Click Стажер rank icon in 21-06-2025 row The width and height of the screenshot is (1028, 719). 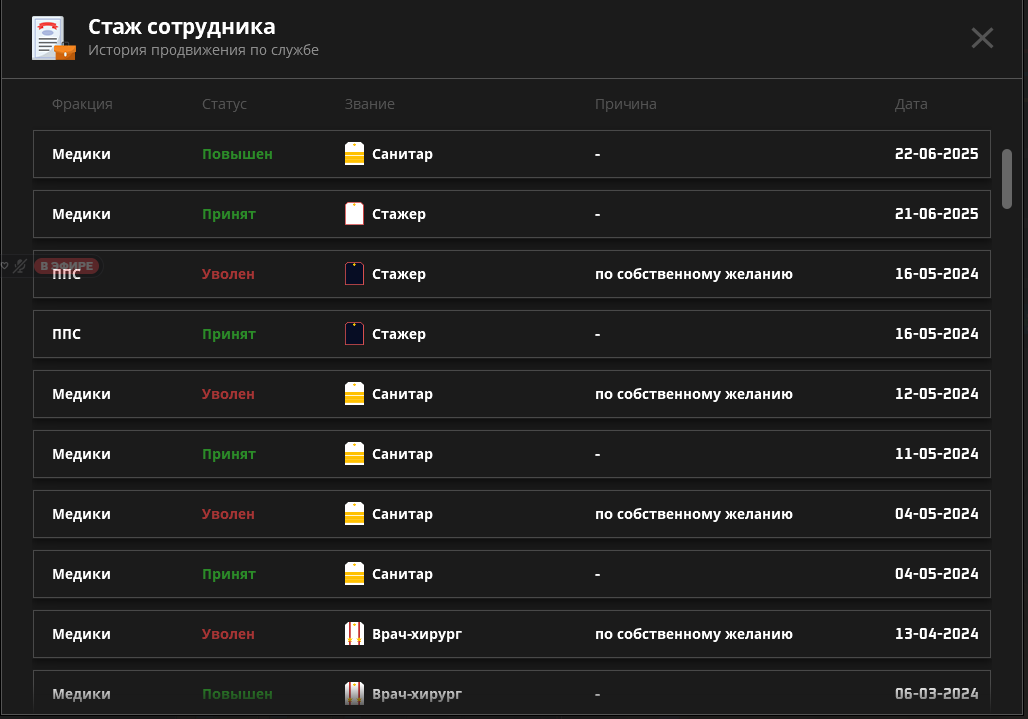tap(354, 214)
